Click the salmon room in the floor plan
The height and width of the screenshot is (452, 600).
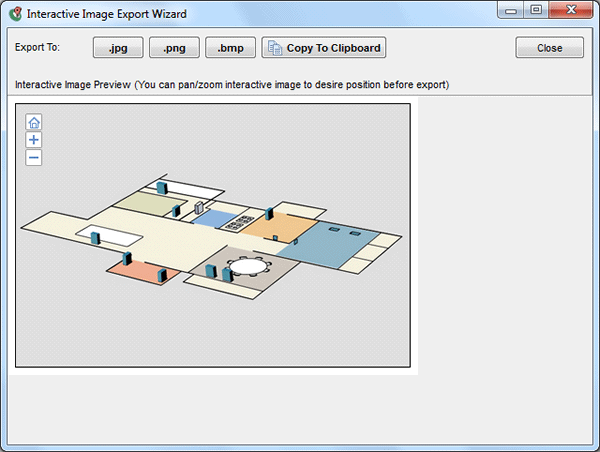143,273
